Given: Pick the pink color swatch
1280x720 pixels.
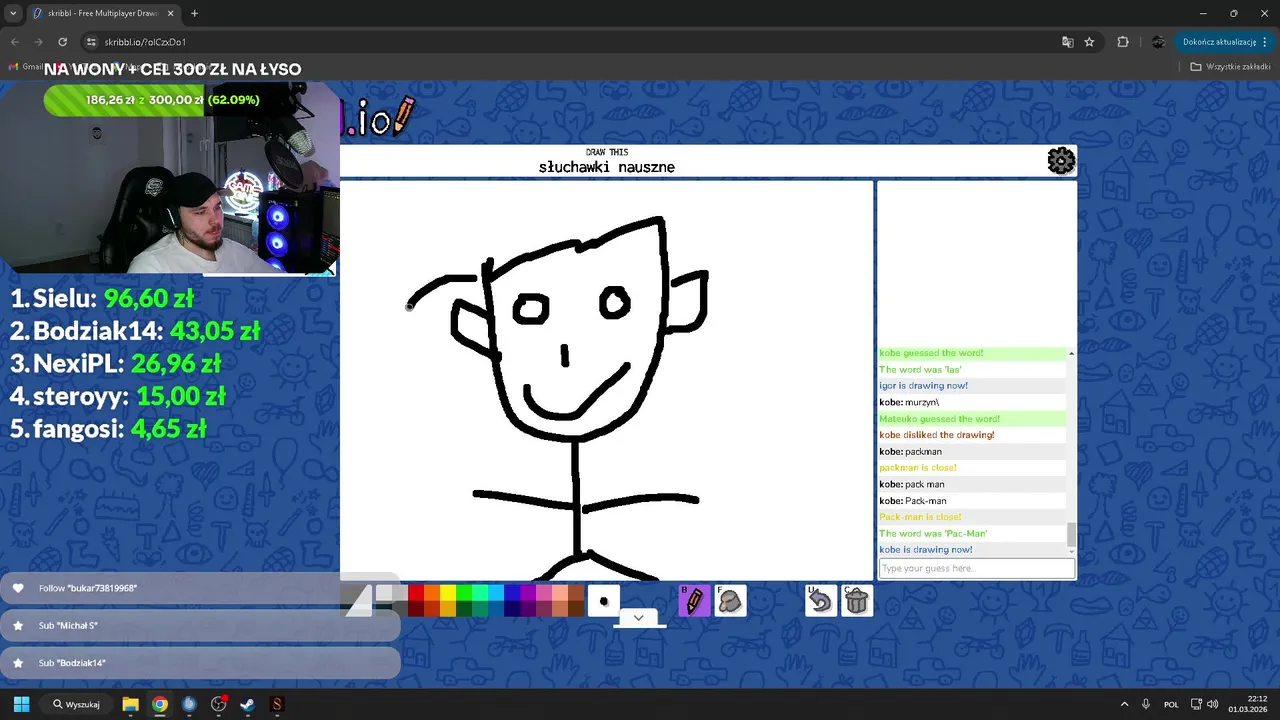Looking at the screenshot, I should [544, 593].
